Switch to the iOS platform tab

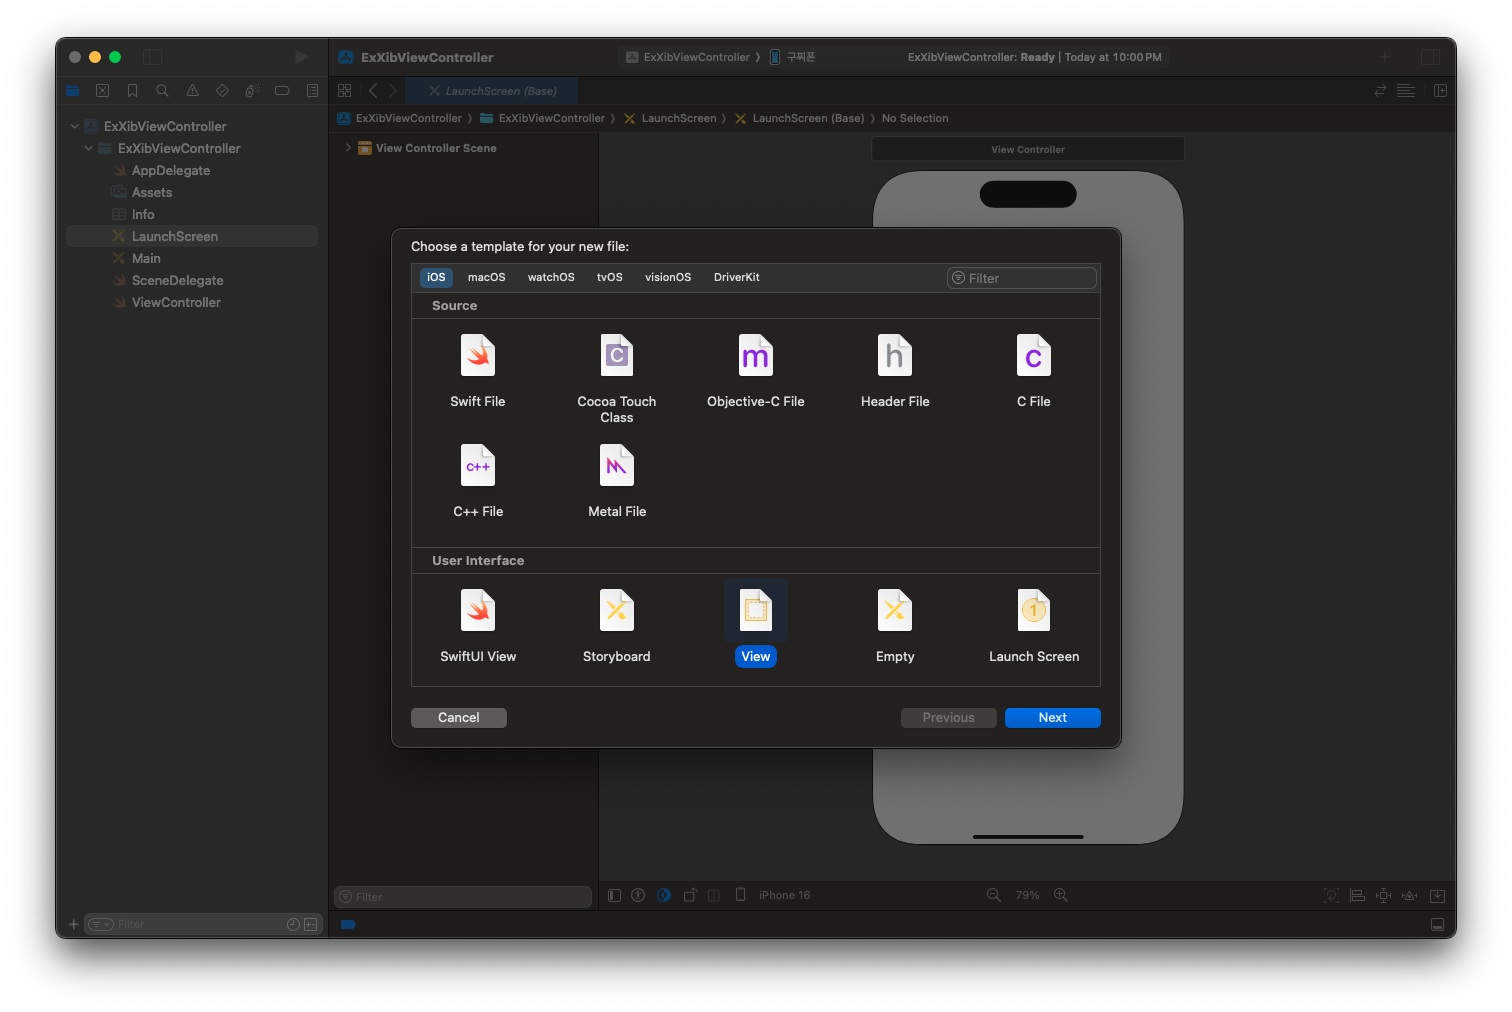tap(436, 278)
